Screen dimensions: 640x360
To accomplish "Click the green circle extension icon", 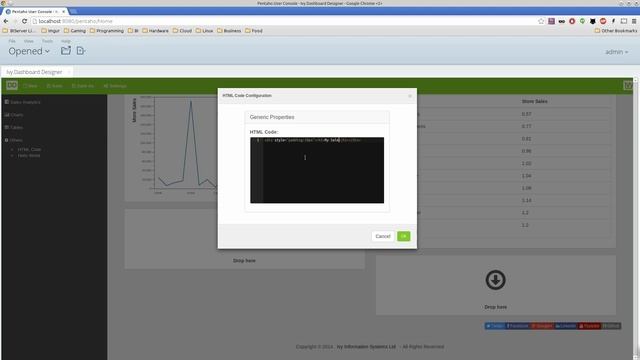I will (x=582, y=21).
